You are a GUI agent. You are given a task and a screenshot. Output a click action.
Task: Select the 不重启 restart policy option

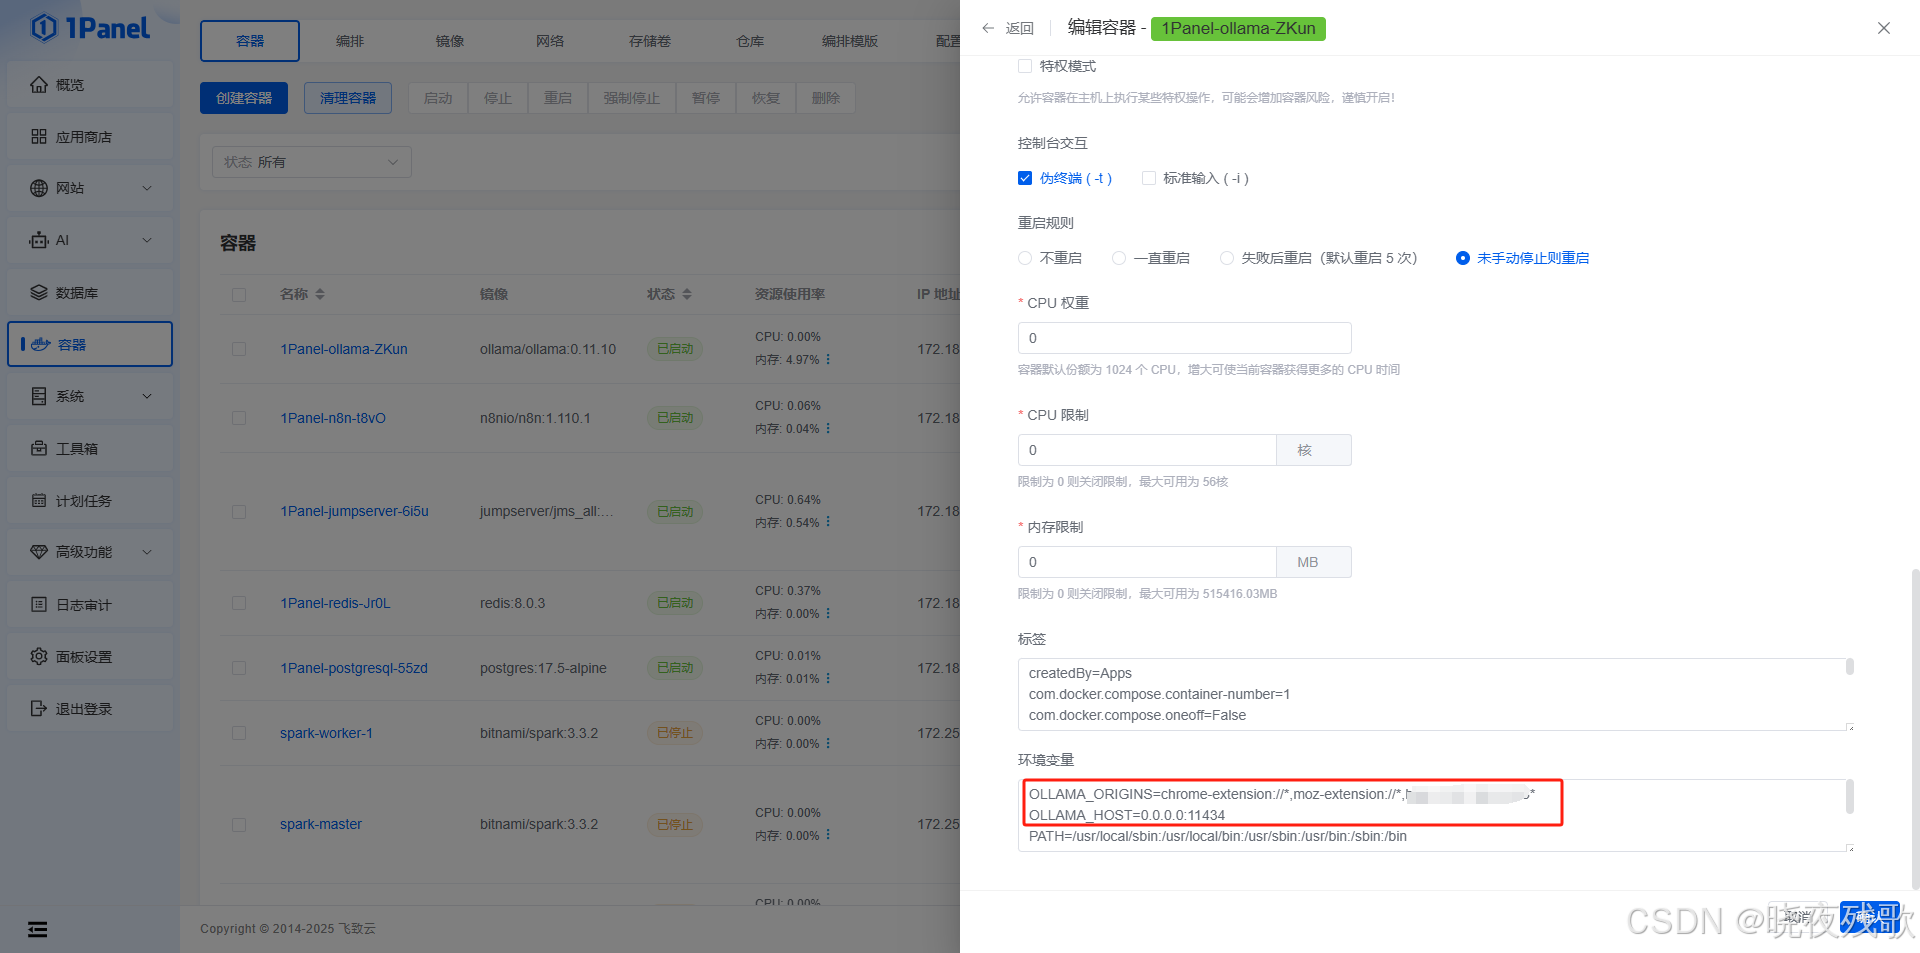[1024, 257]
